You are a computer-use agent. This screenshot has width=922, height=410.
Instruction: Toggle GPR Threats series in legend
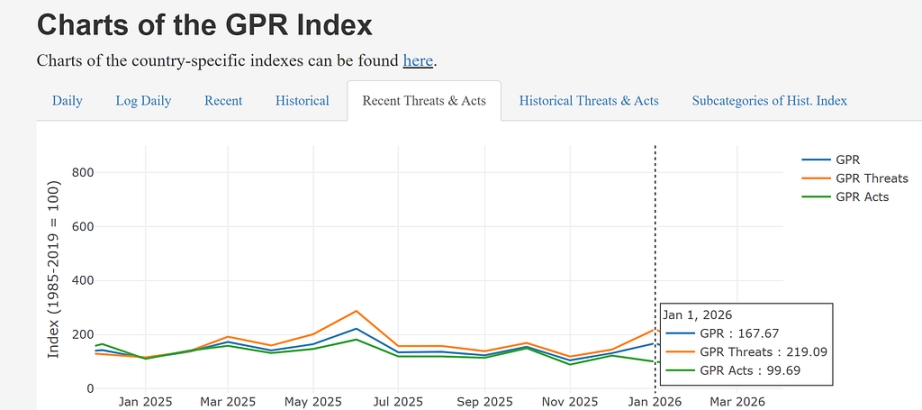tap(872, 178)
